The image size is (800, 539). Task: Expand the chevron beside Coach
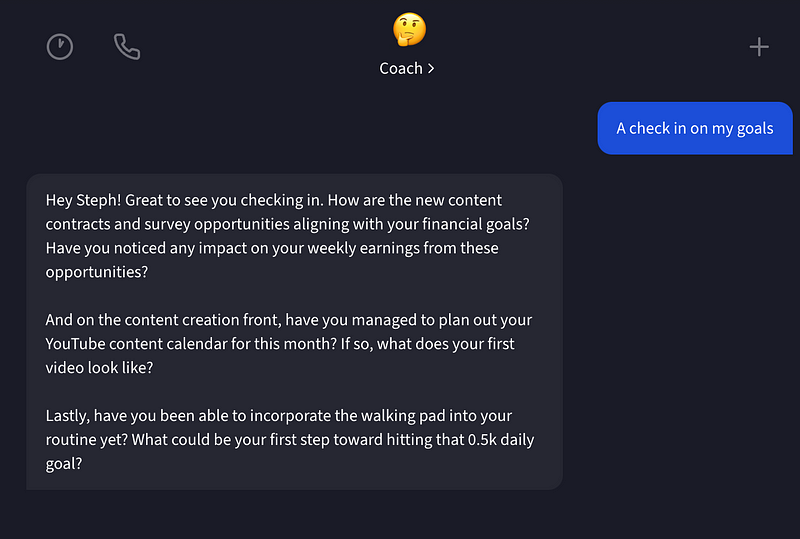click(431, 68)
